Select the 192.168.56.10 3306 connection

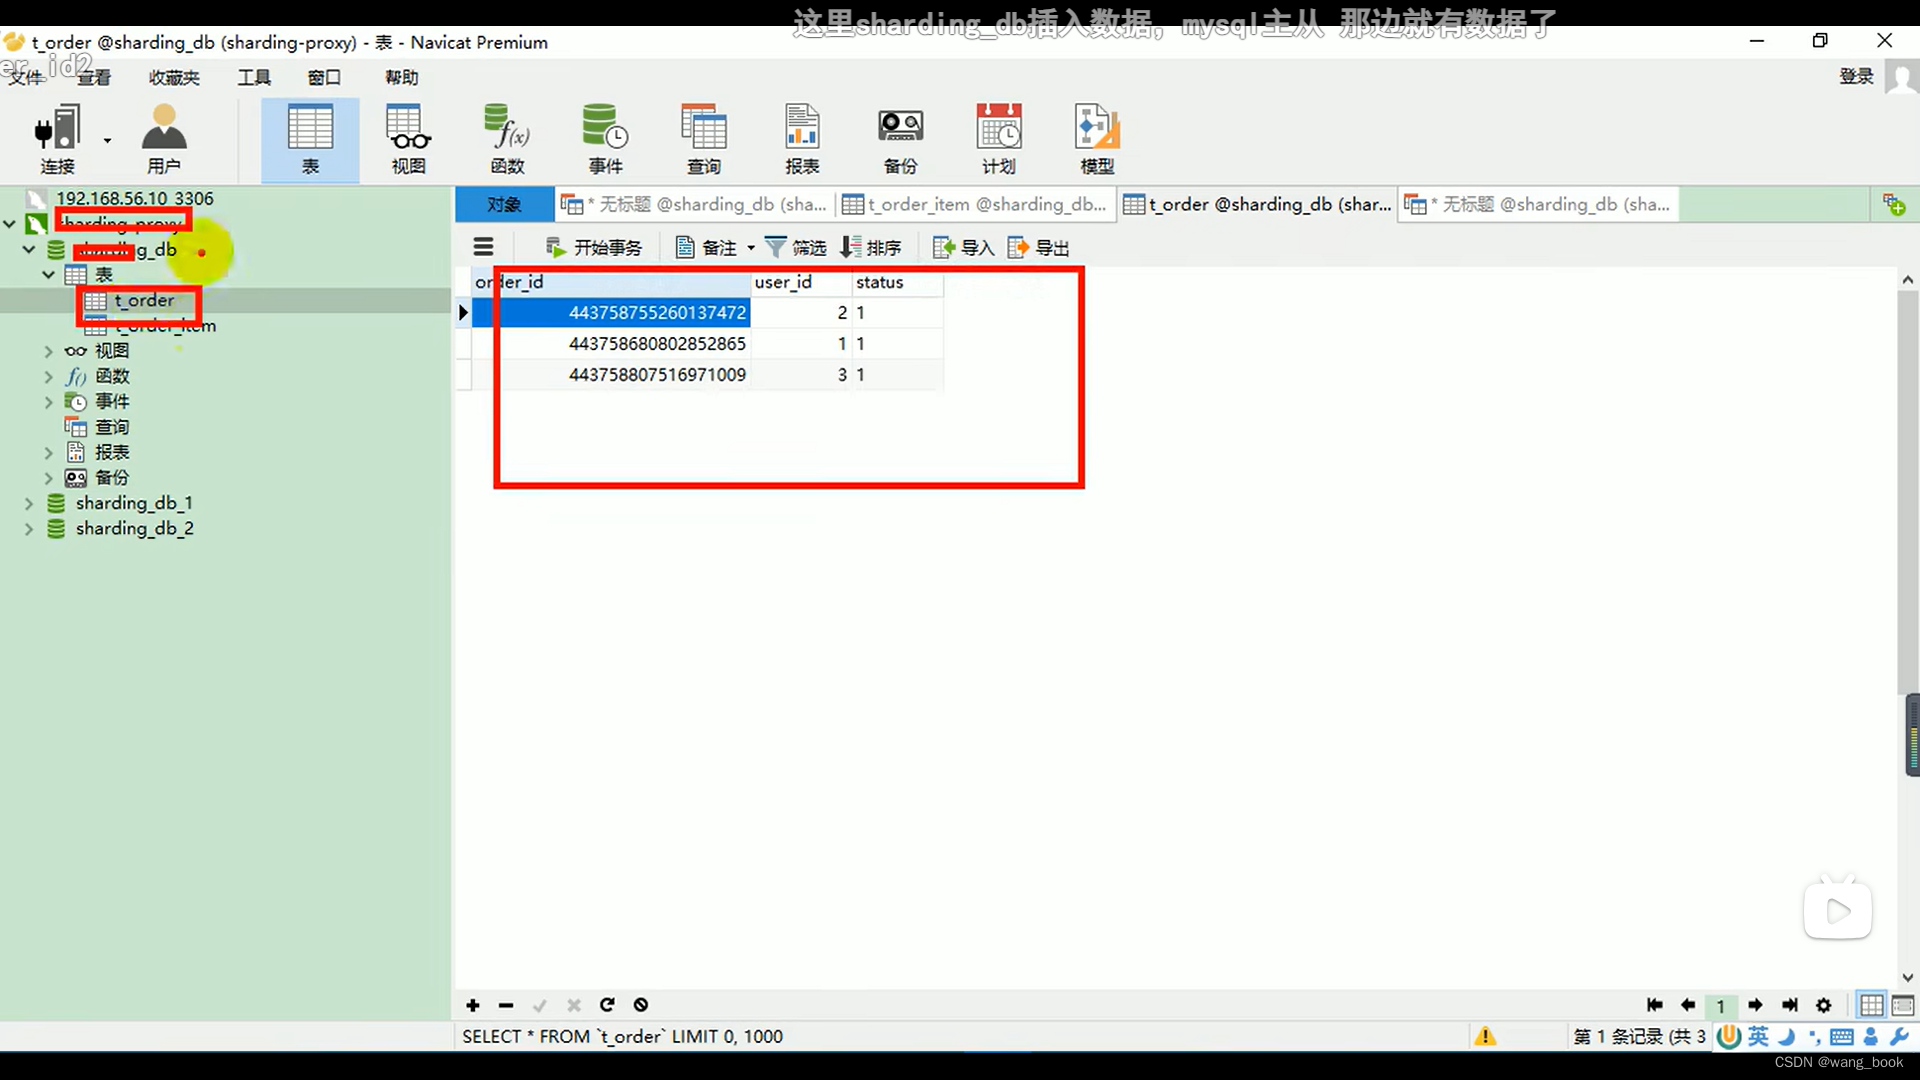point(134,198)
